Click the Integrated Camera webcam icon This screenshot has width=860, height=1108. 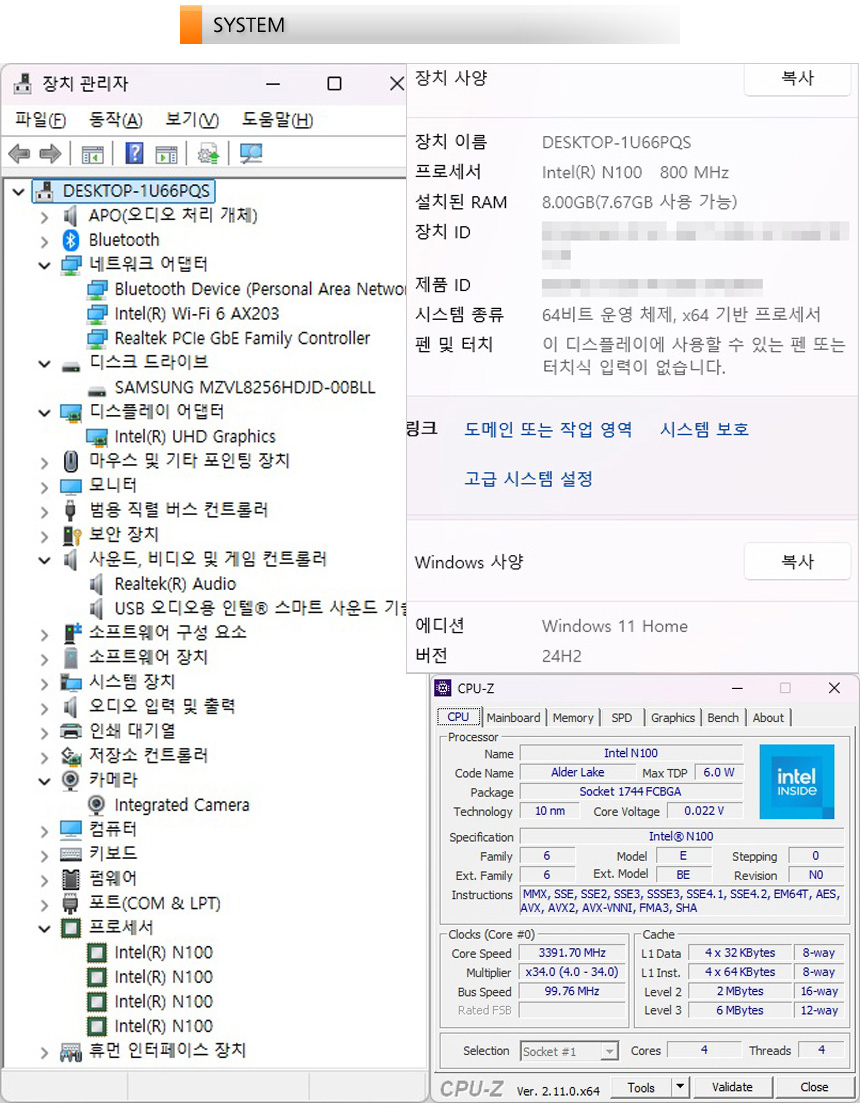pos(97,806)
